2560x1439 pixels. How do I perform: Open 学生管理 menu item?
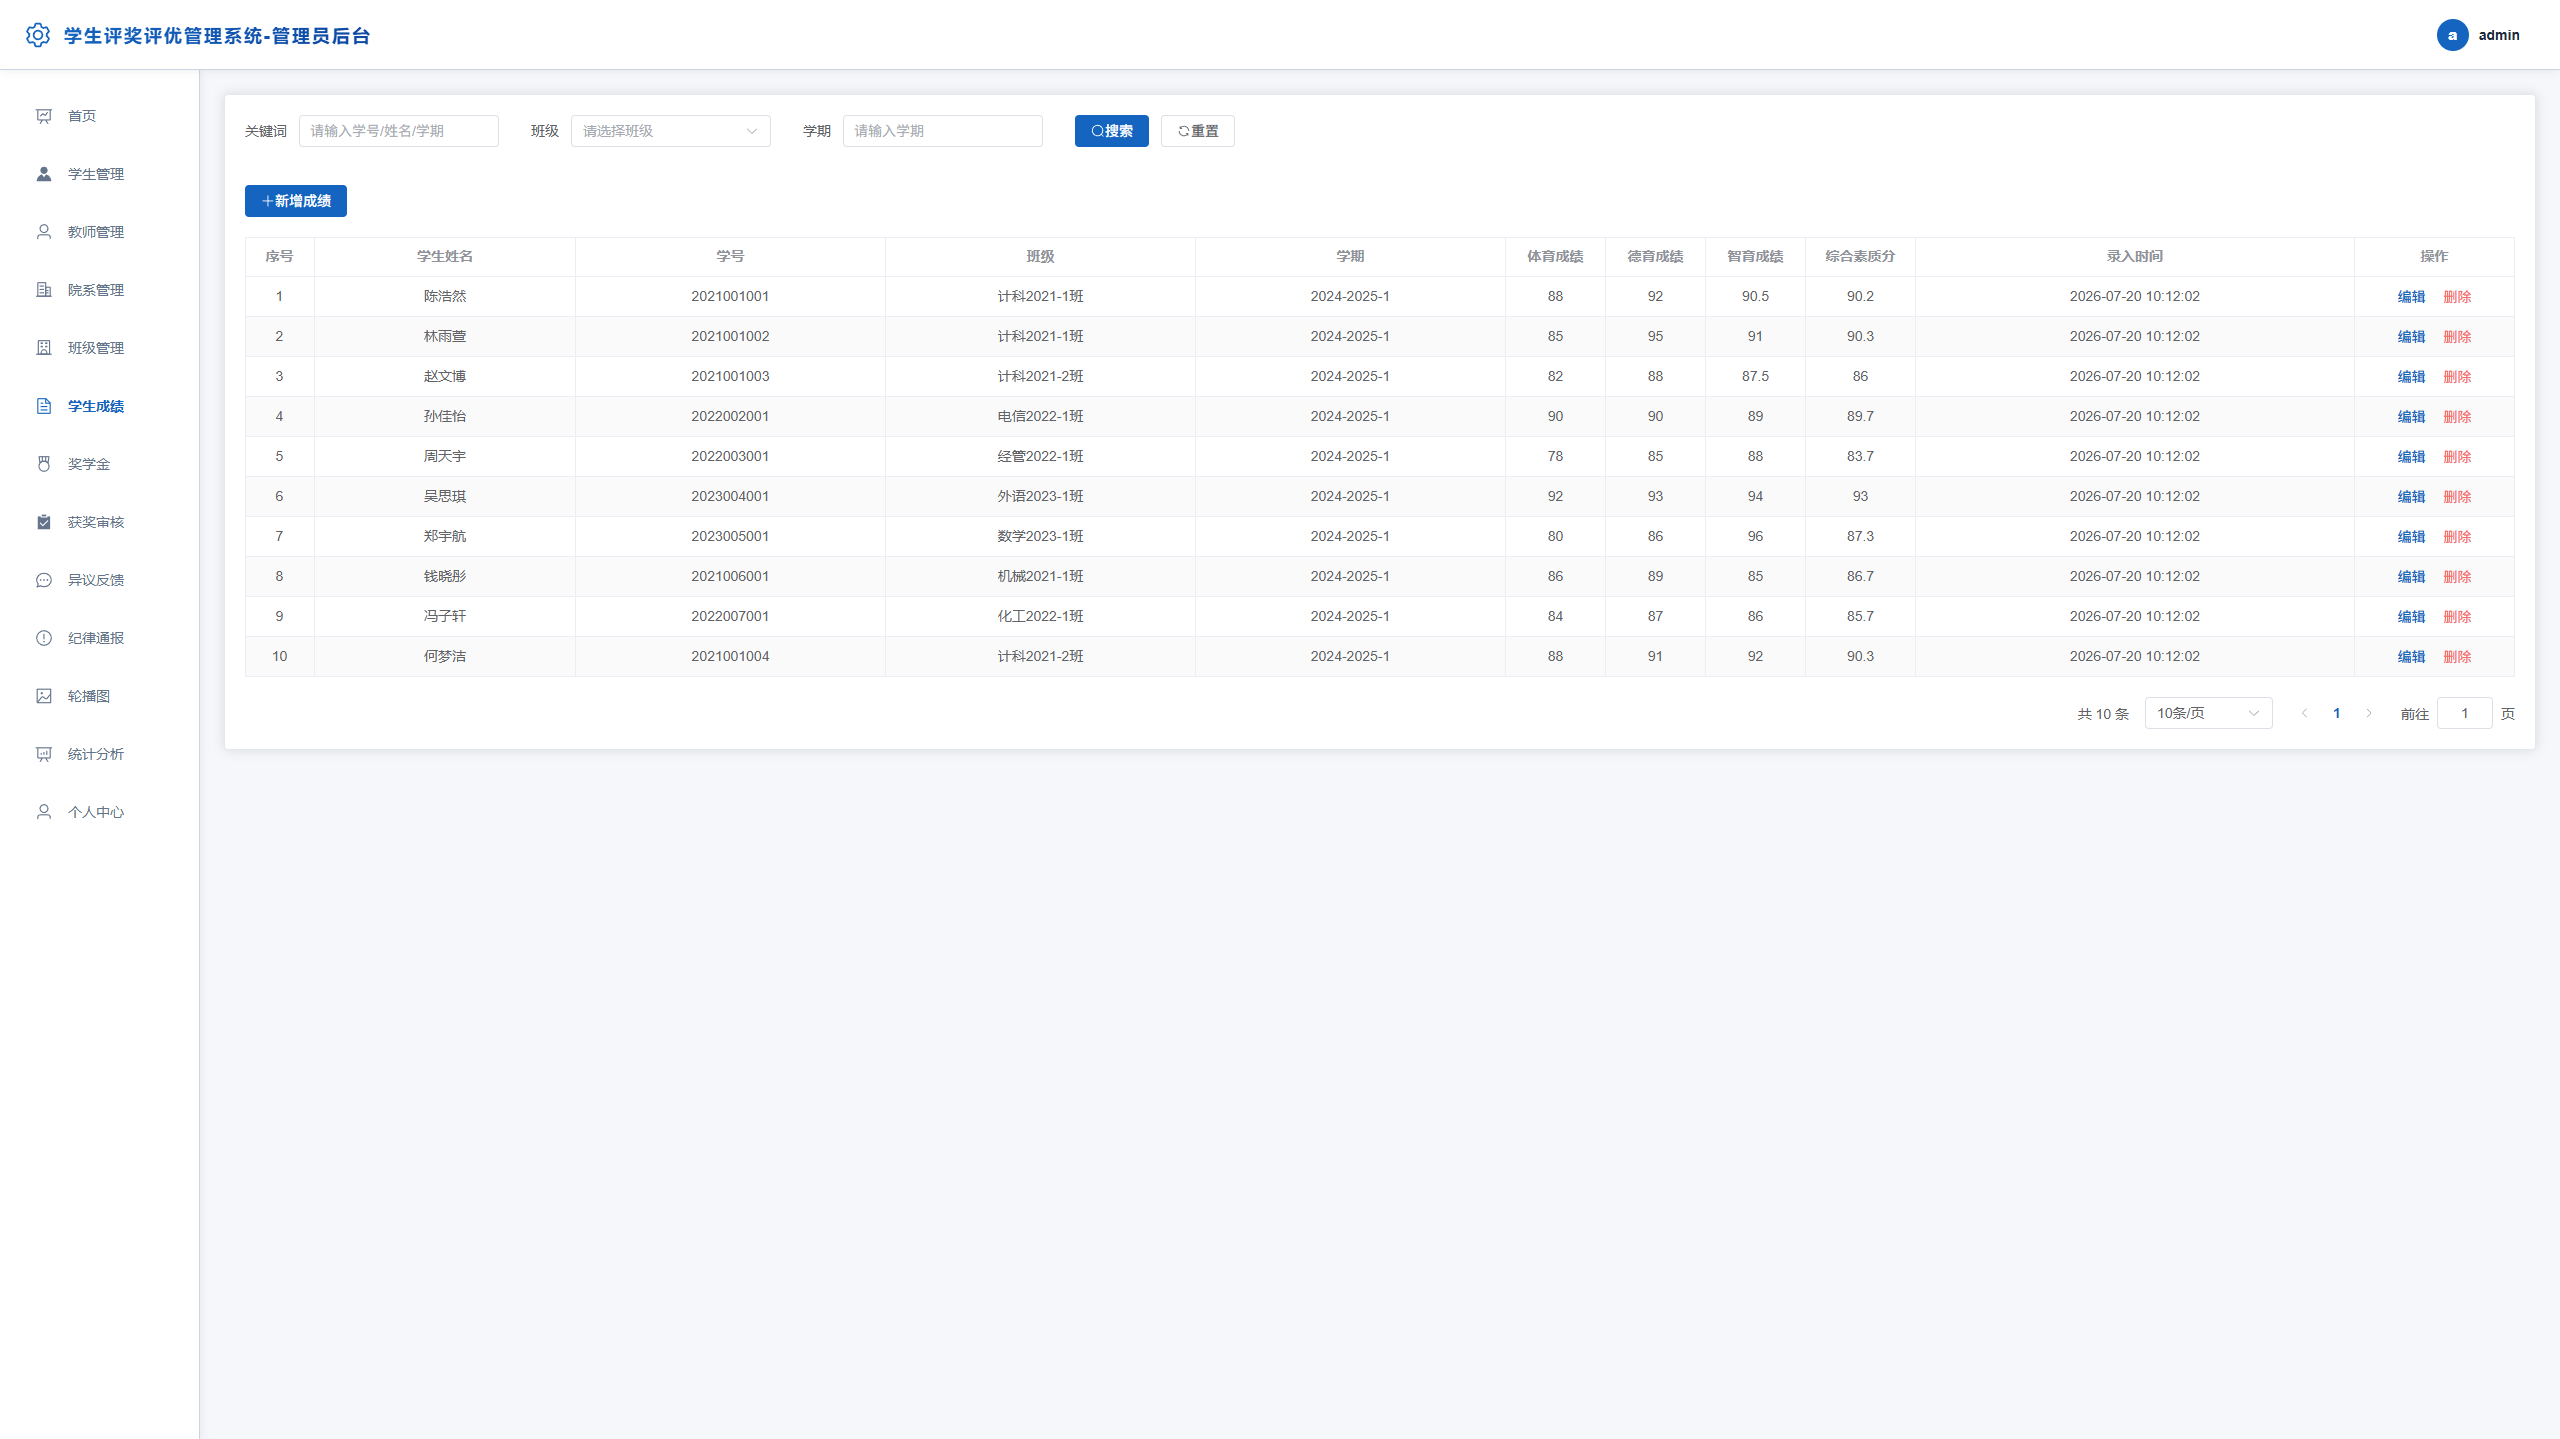[99, 174]
